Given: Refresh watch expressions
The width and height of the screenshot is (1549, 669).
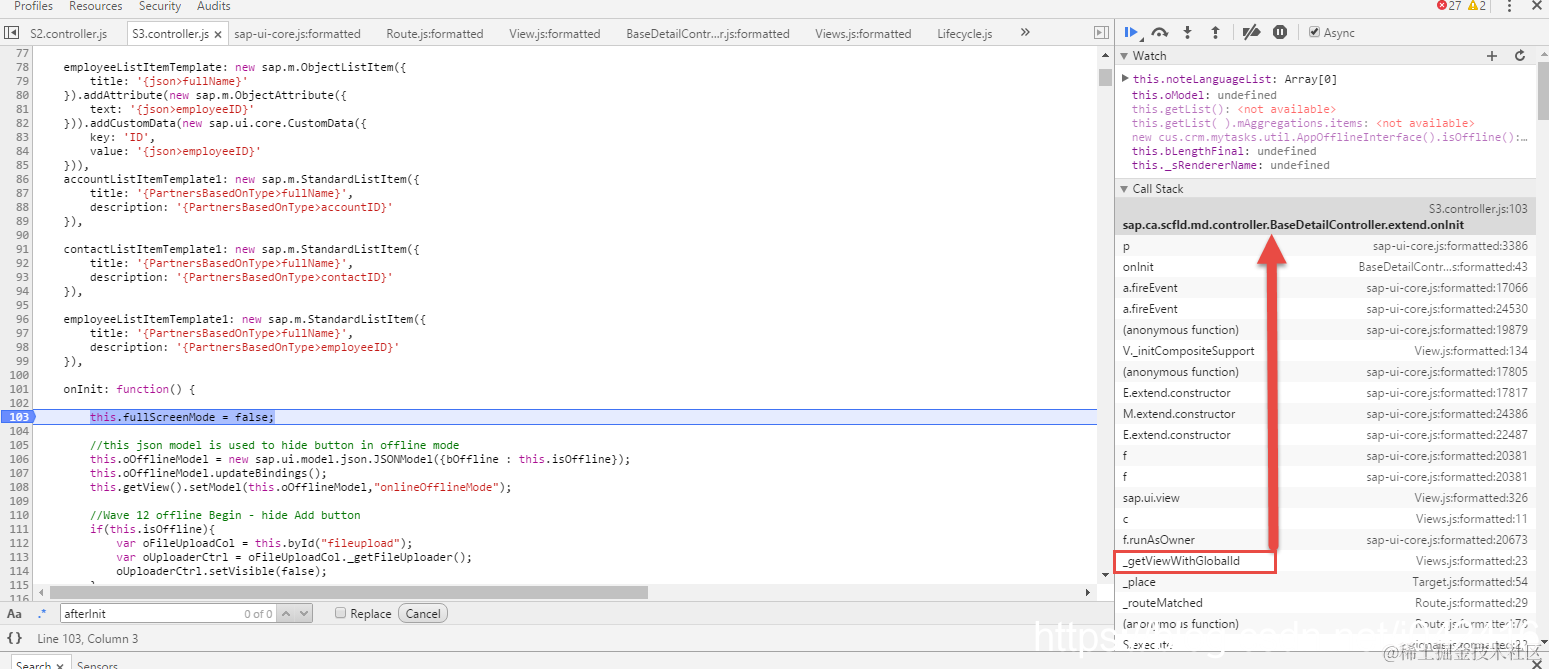Looking at the screenshot, I should pos(1520,56).
